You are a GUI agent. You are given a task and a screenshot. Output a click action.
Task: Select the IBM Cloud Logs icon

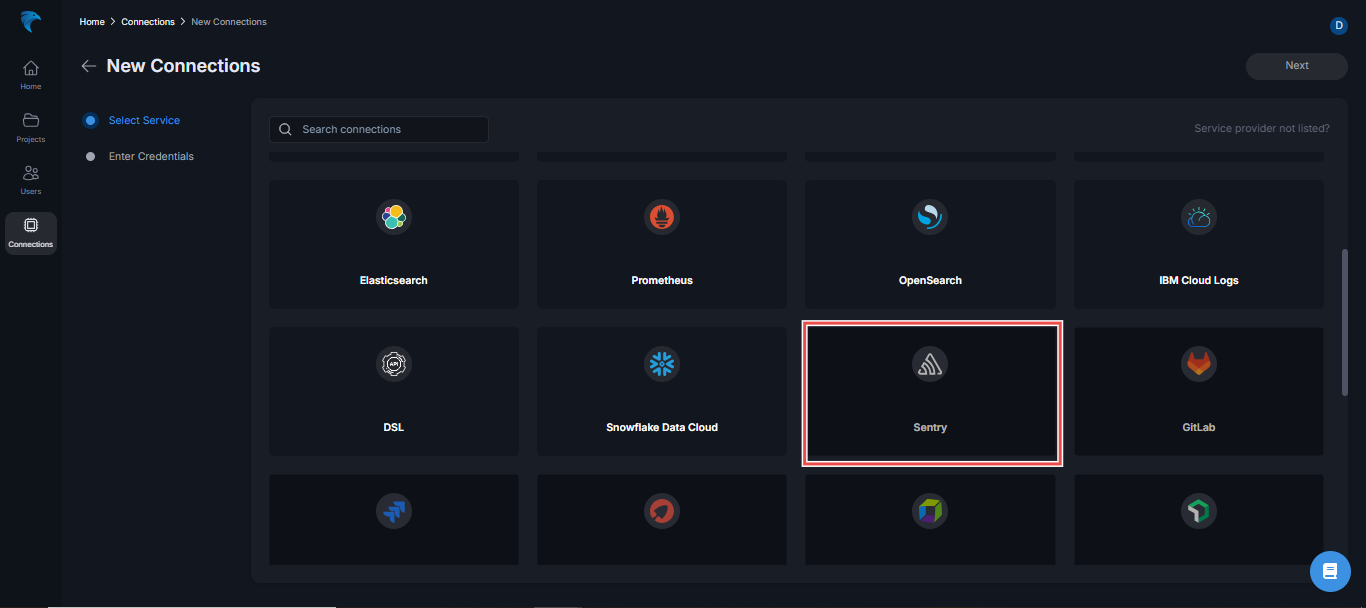click(x=1198, y=217)
